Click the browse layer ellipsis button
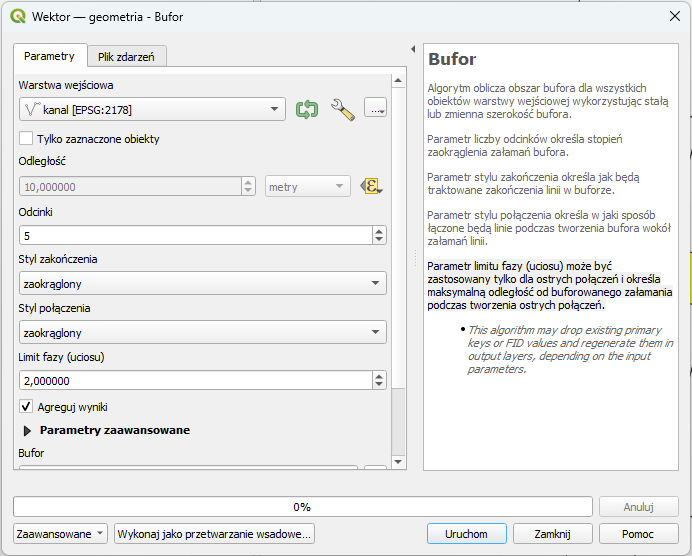Screen dimensions: 692x556 (x=376, y=110)
